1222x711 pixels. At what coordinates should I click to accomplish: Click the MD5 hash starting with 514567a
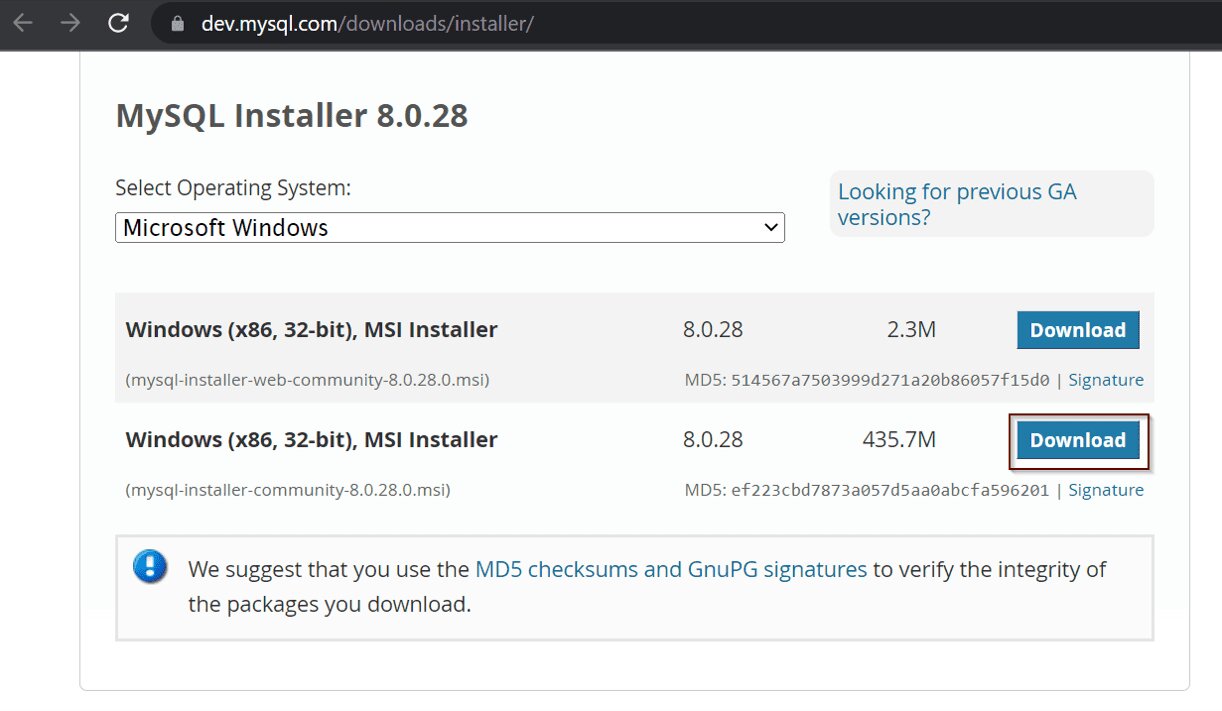coord(890,380)
